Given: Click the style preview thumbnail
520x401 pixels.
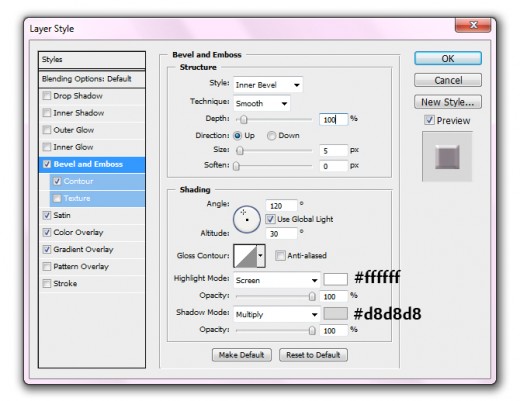Looking at the screenshot, I should coord(447,156).
